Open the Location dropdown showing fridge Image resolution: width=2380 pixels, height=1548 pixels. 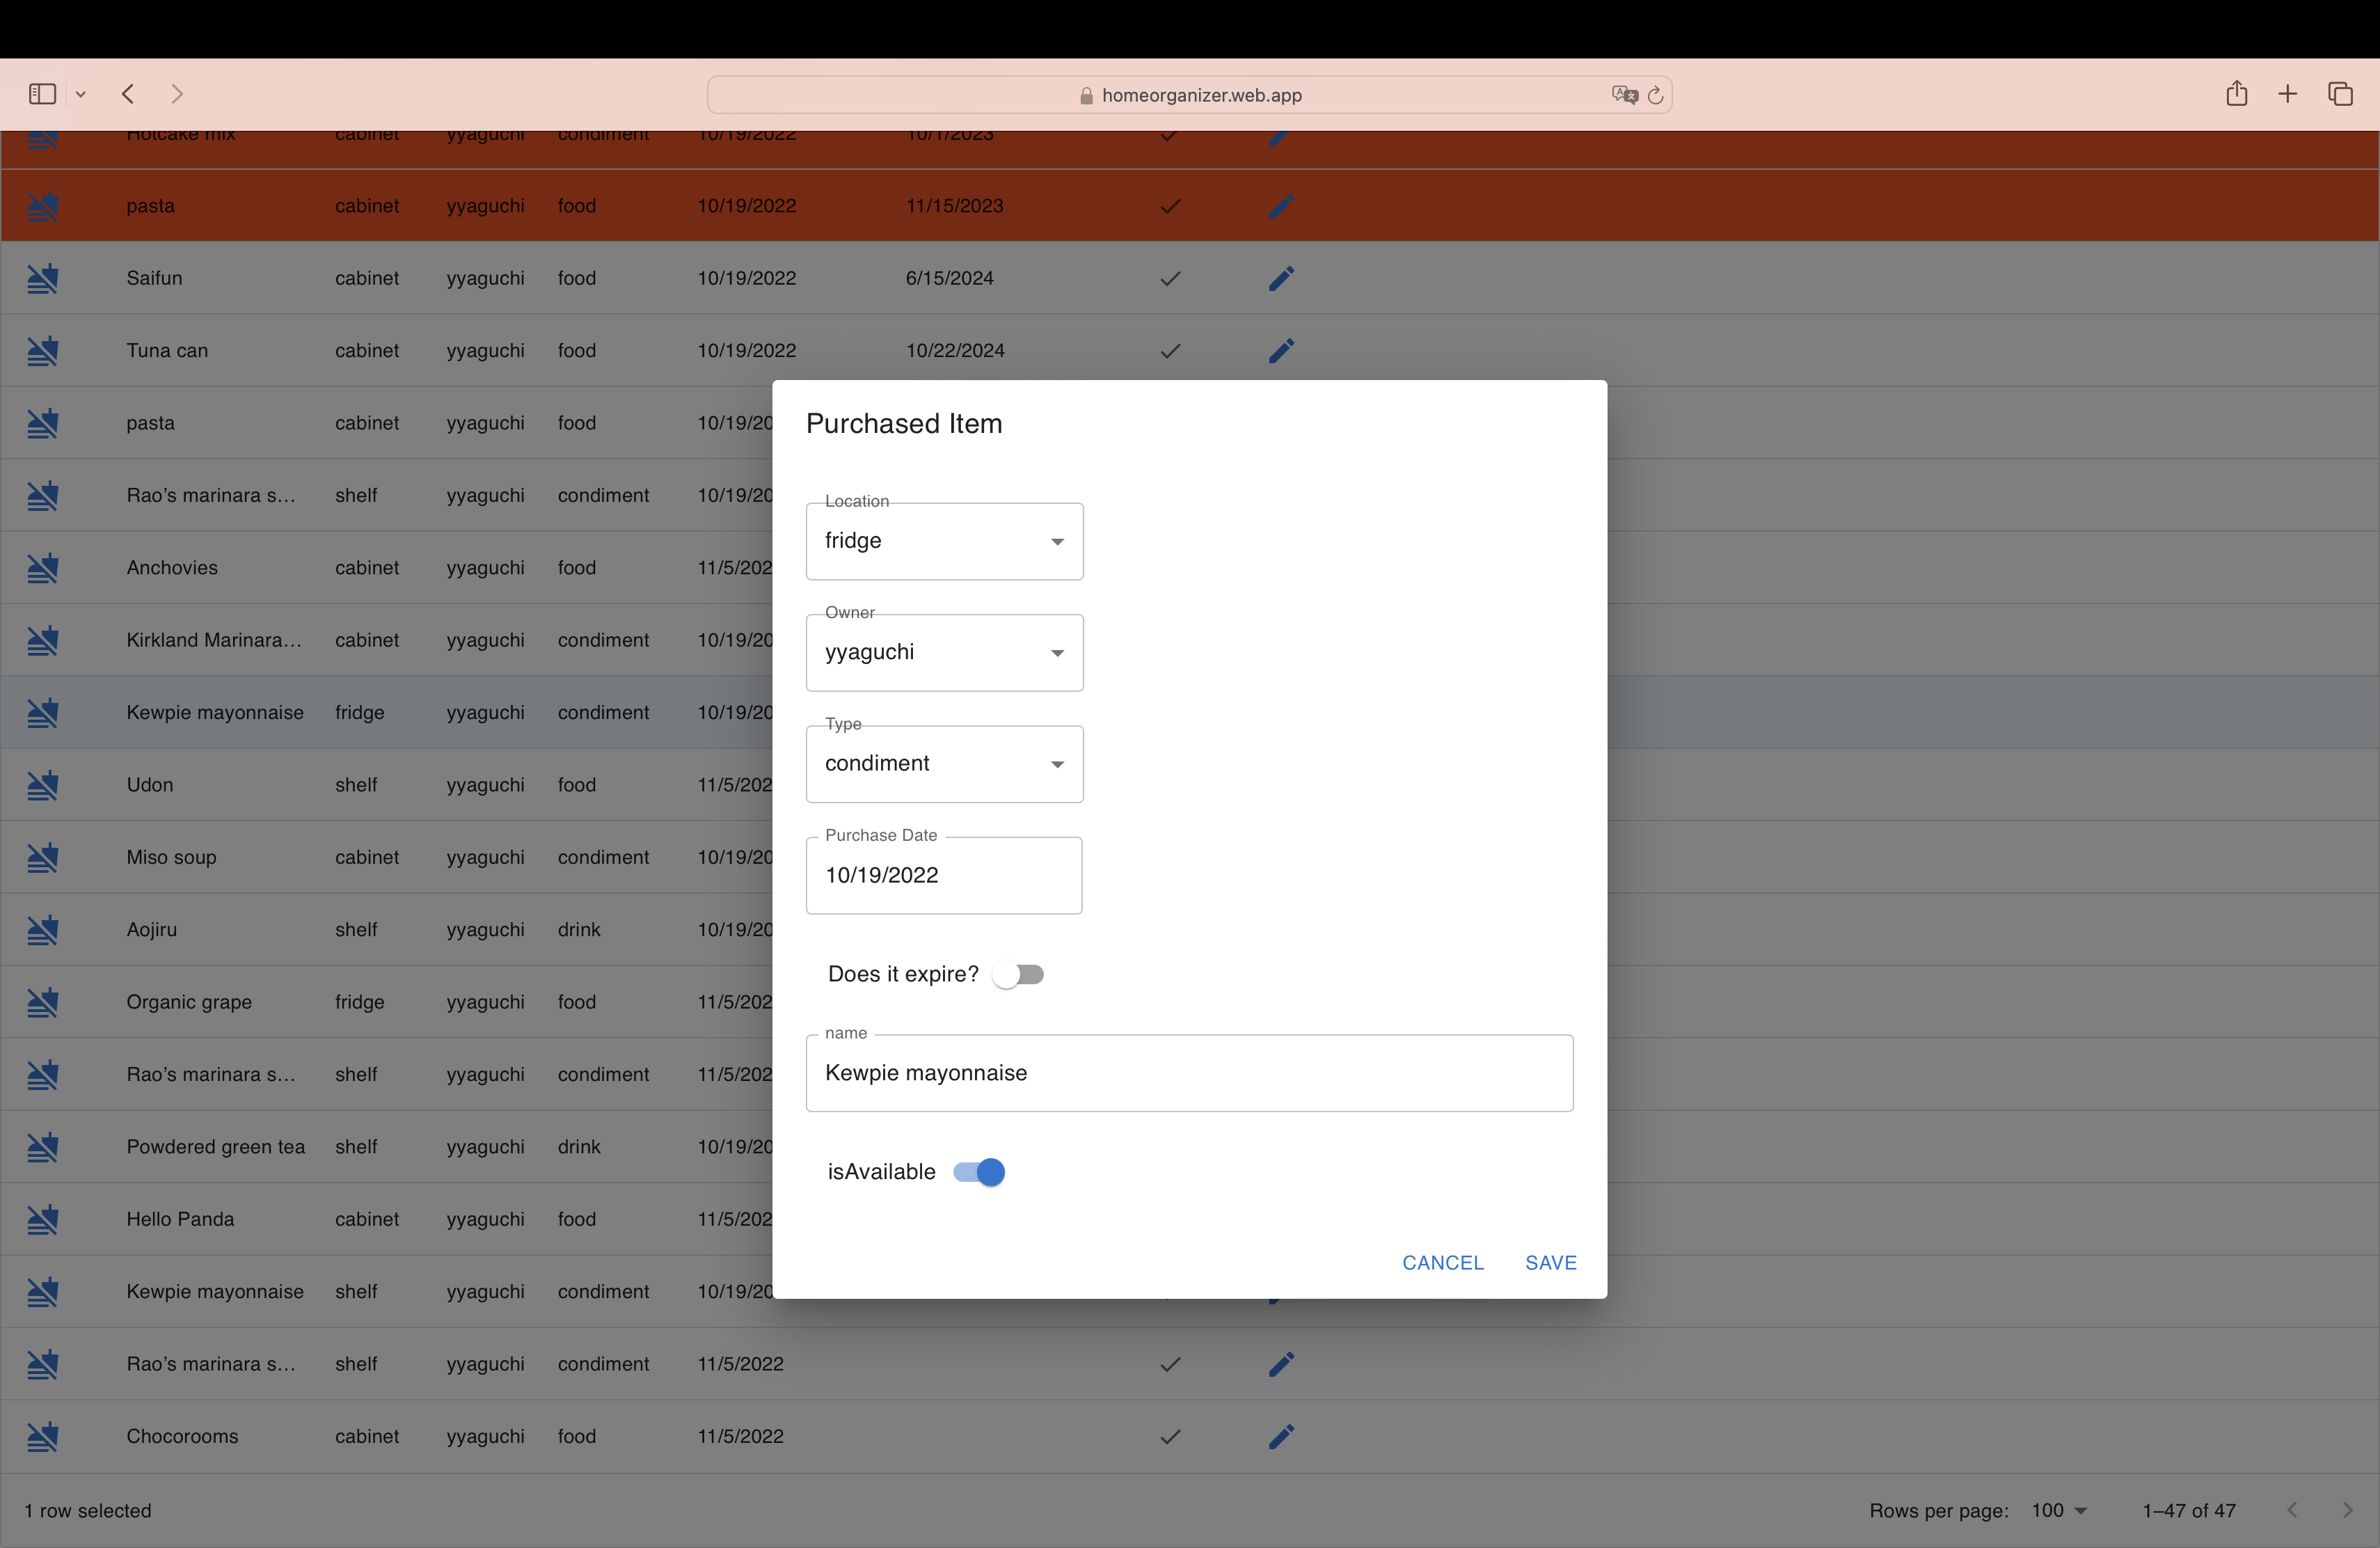pos(944,541)
